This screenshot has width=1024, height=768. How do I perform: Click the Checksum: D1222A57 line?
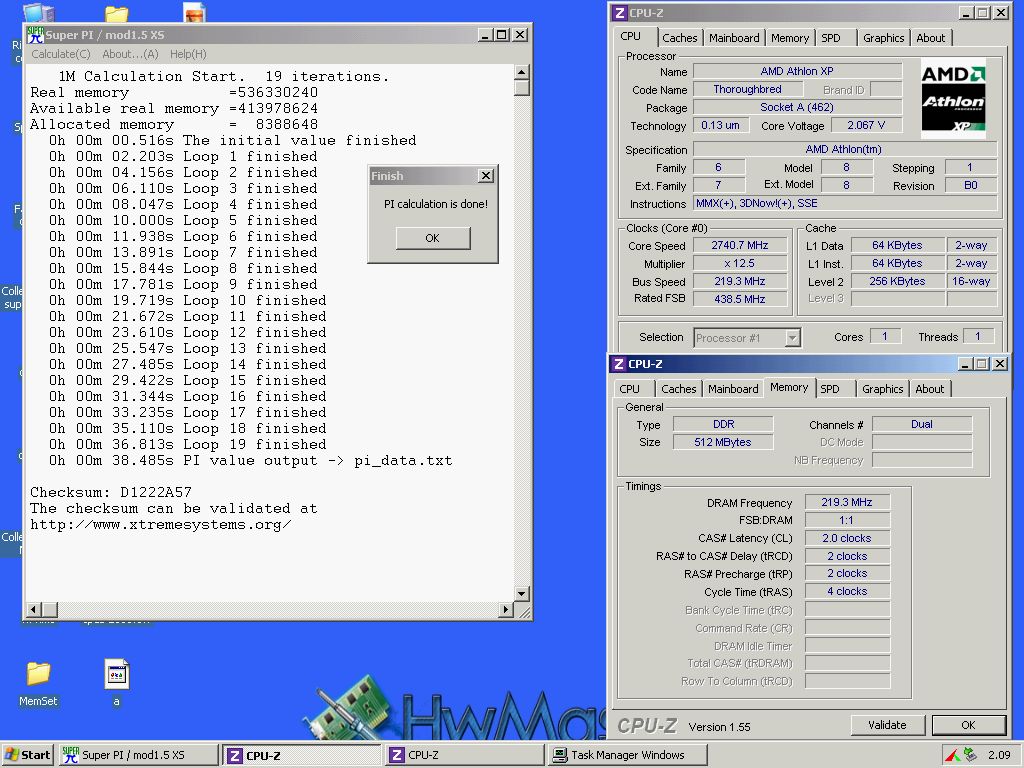click(111, 492)
